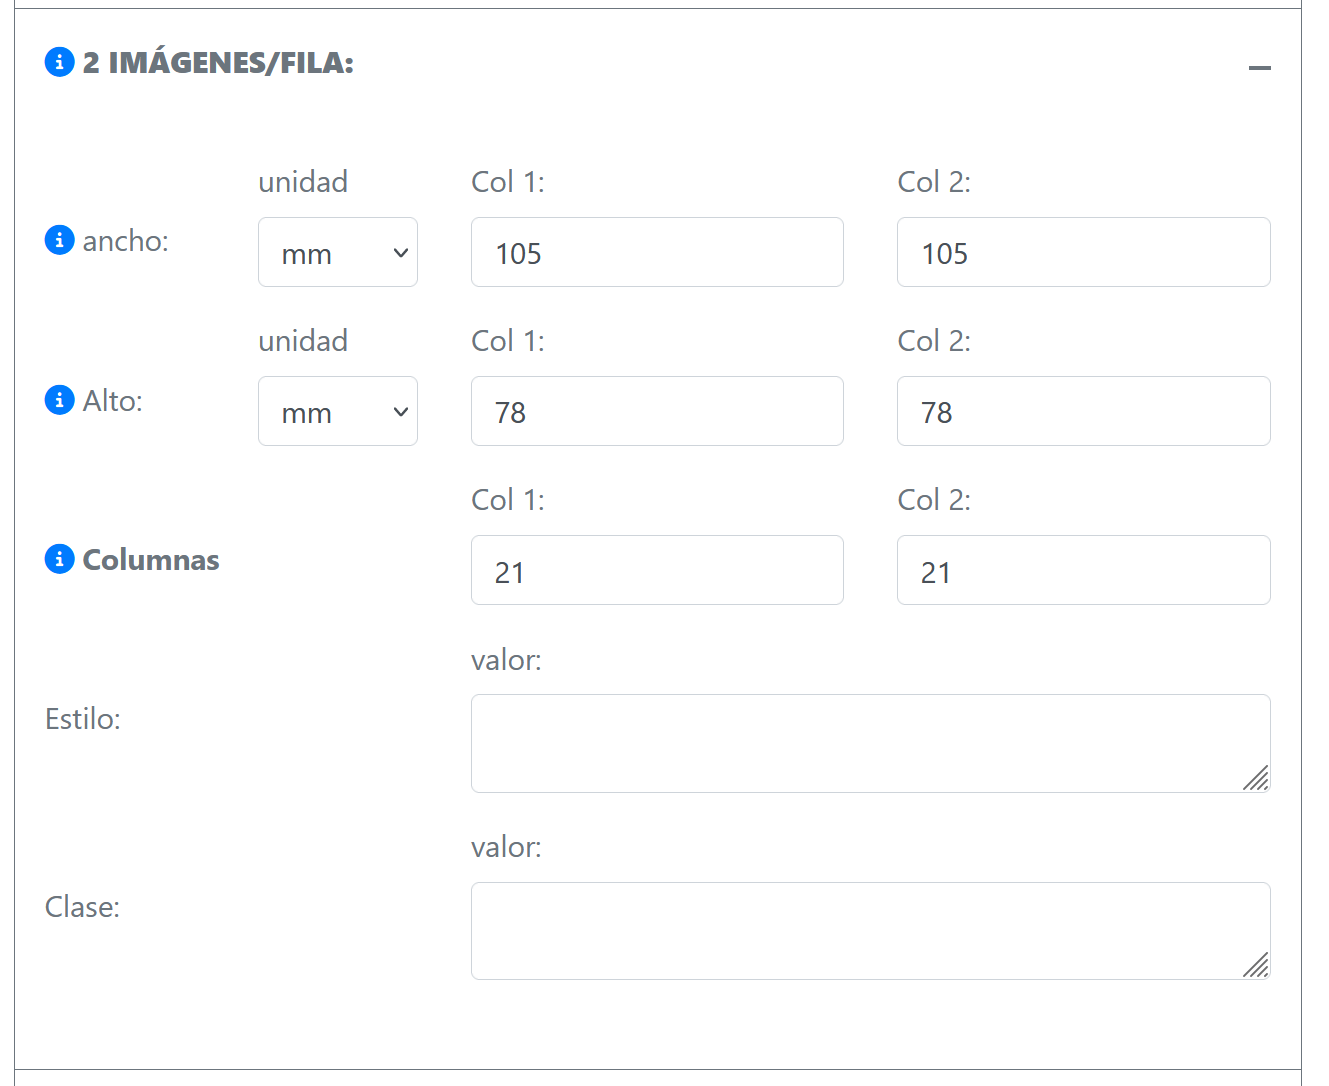Click the ancho Col 2 field
The height and width of the screenshot is (1086, 1329).
tap(1083, 253)
